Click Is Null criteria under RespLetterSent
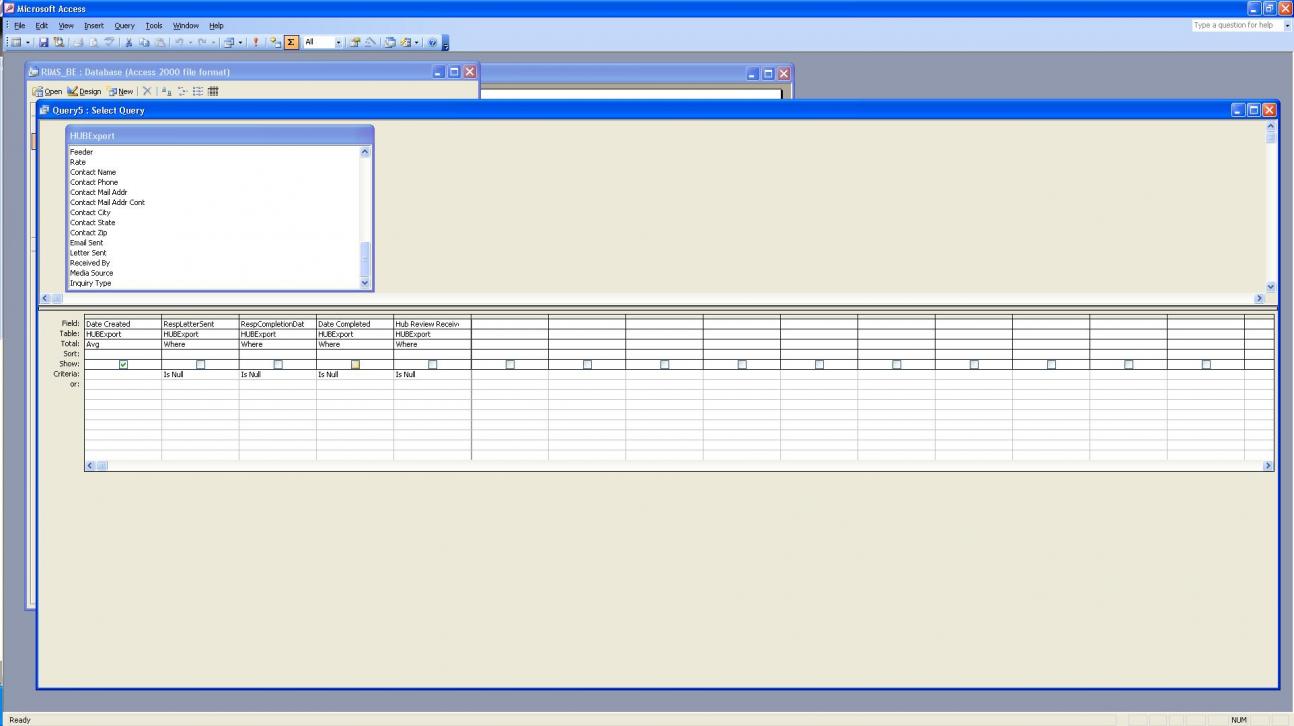Screen dimensions: 1294x726 (200, 374)
